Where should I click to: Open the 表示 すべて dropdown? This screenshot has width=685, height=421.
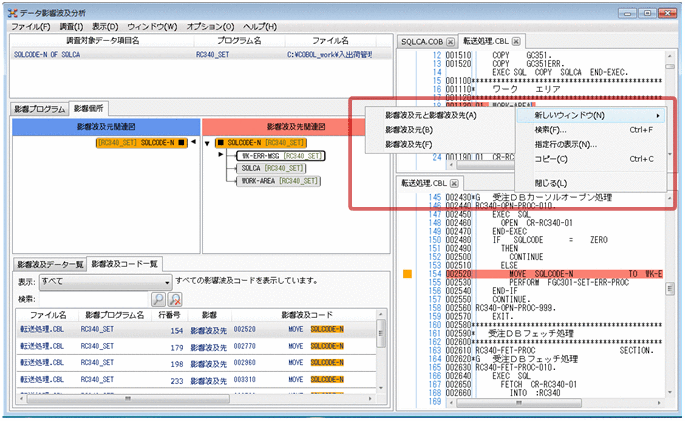pos(105,282)
